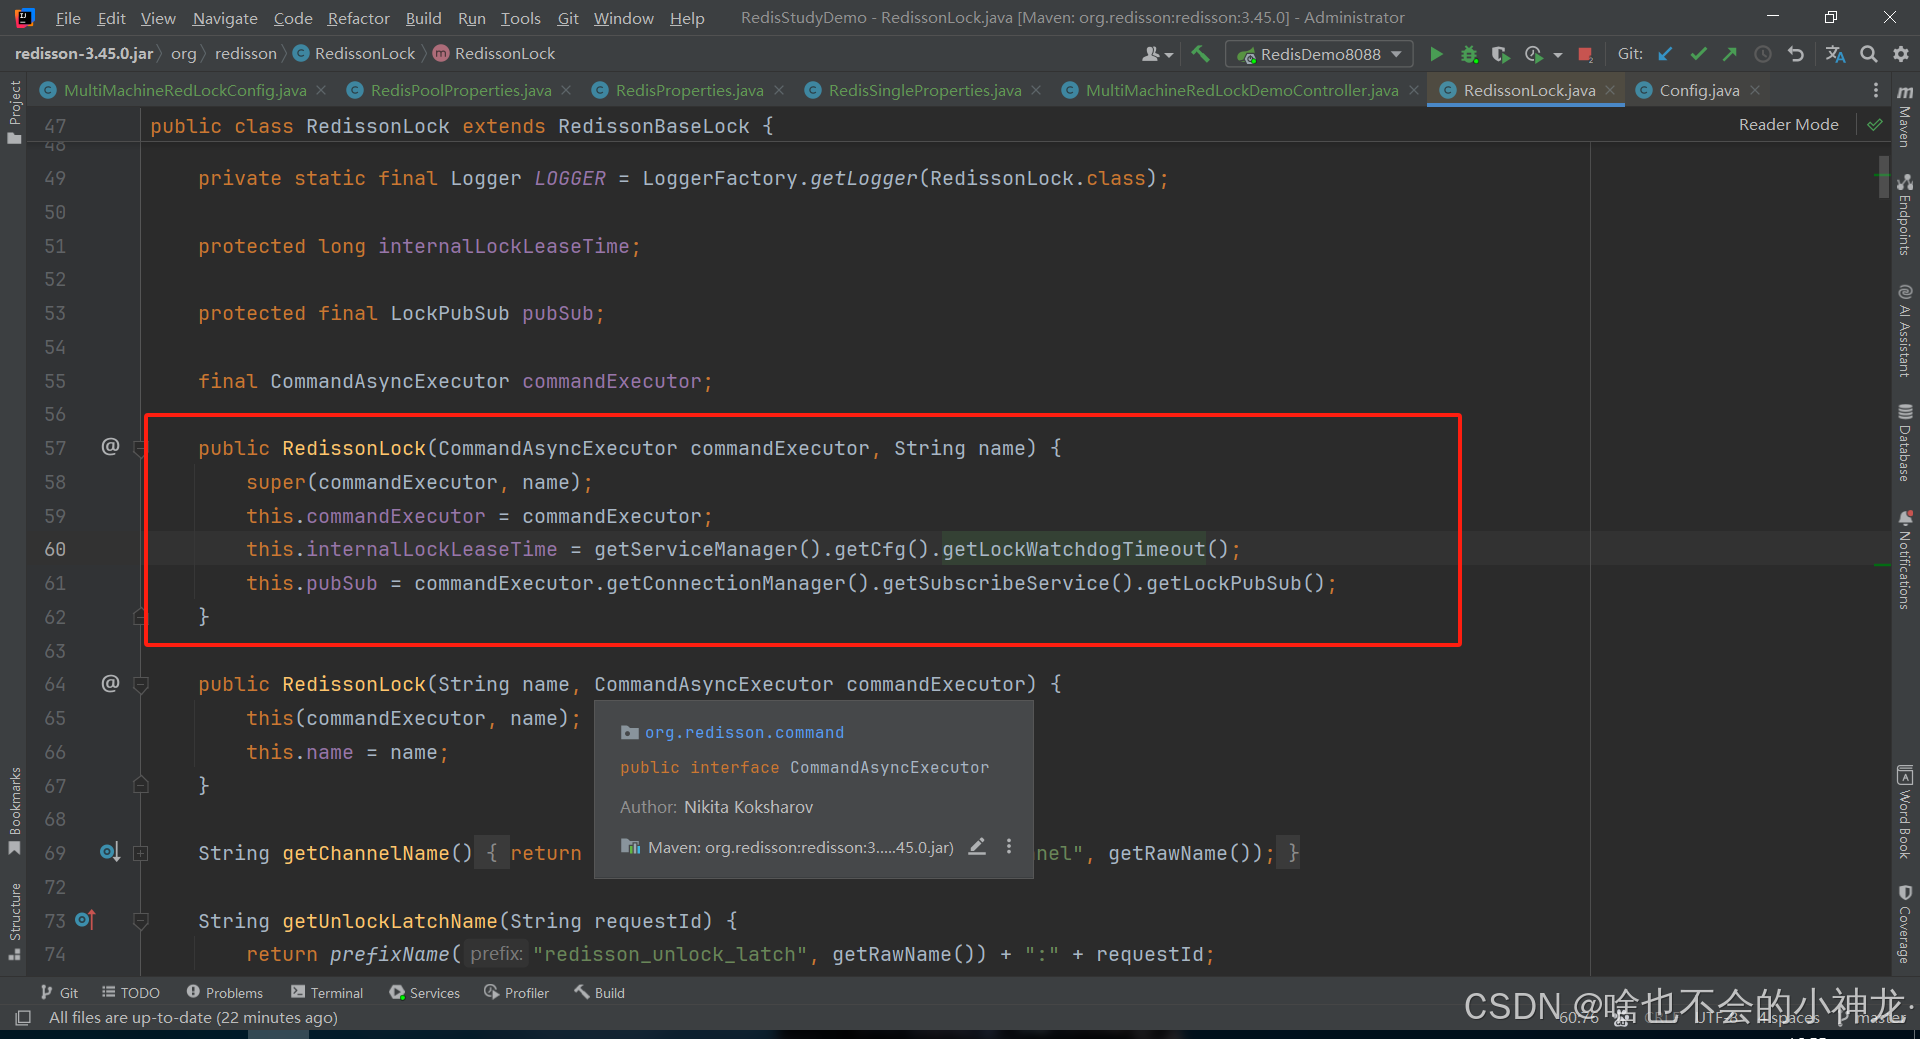The width and height of the screenshot is (1920, 1039).
Task: Open the Coverage side panel
Action: 1905,924
